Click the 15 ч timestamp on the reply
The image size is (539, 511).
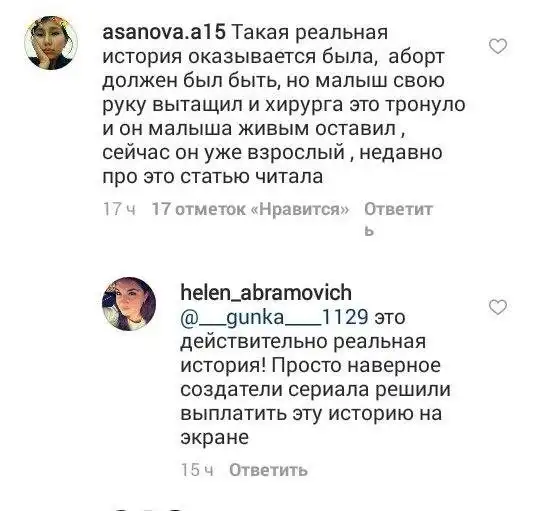197,470
